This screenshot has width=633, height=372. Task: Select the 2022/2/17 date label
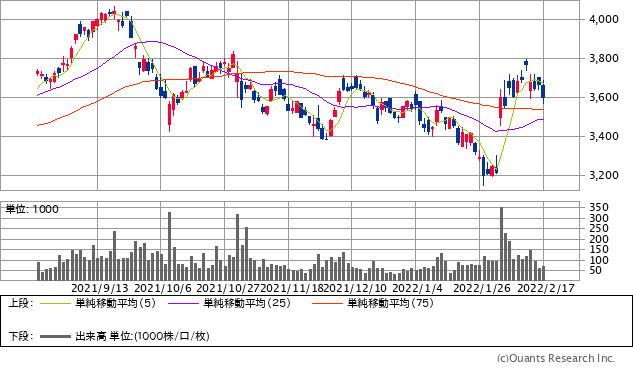point(545,288)
